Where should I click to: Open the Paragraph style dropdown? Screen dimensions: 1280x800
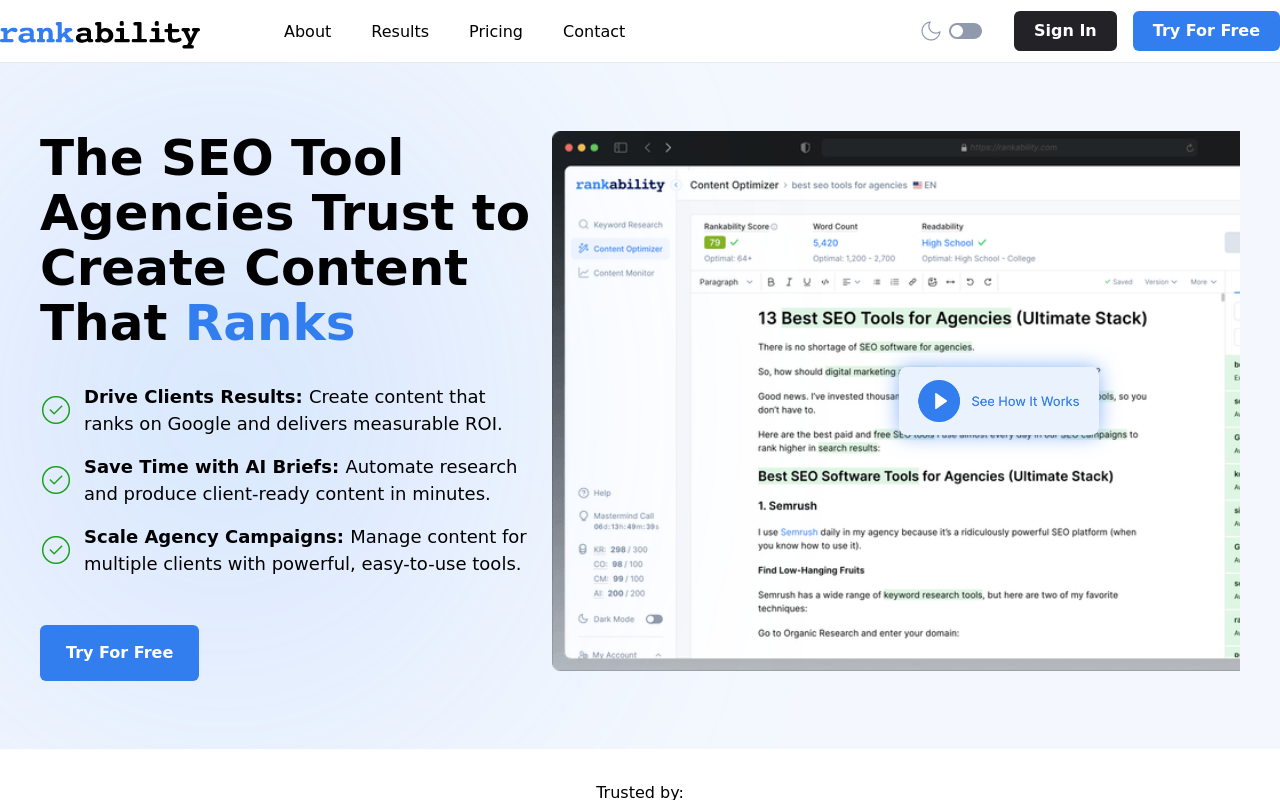tap(725, 282)
